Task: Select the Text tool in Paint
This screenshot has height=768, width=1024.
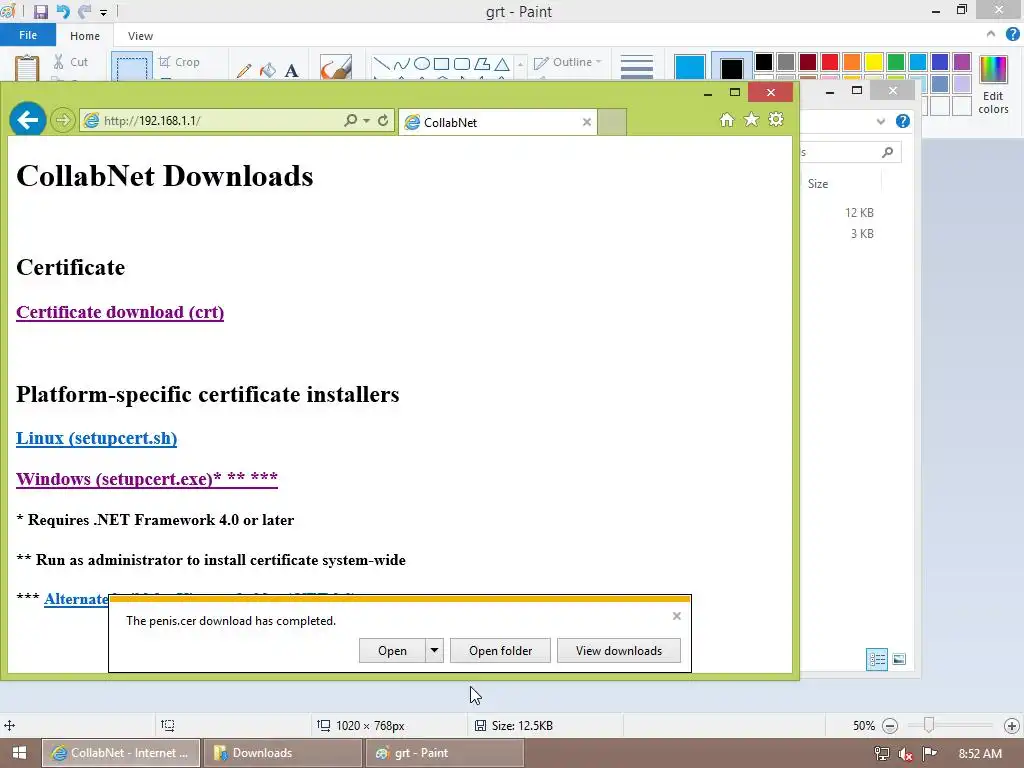Action: point(292,70)
